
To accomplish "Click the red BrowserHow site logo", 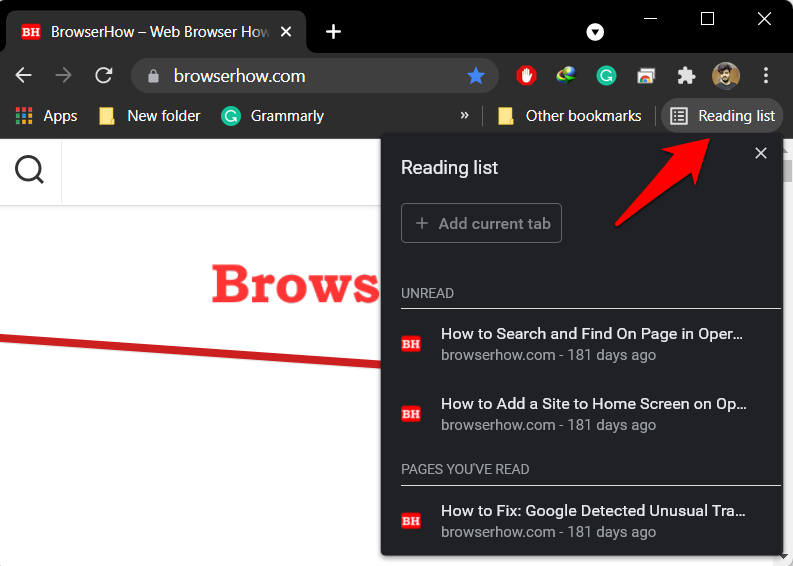I will (296, 284).
